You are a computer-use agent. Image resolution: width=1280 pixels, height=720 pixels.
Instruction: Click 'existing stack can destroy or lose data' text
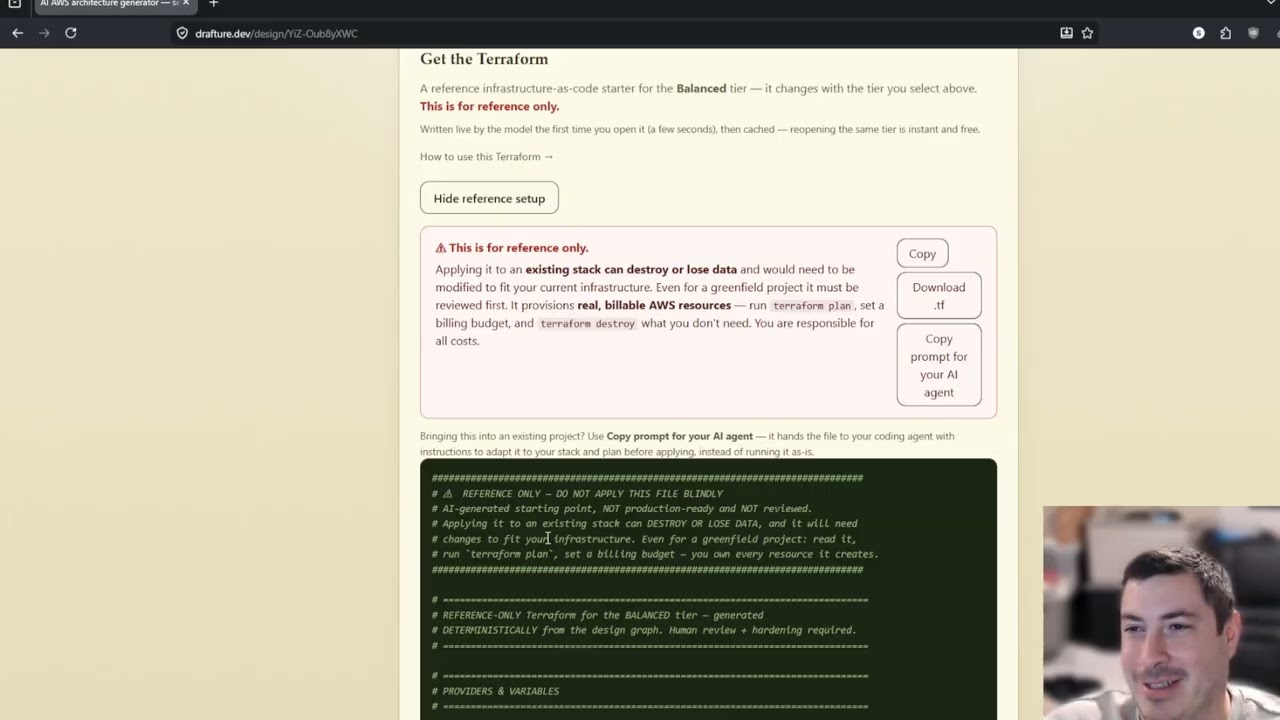click(x=631, y=269)
